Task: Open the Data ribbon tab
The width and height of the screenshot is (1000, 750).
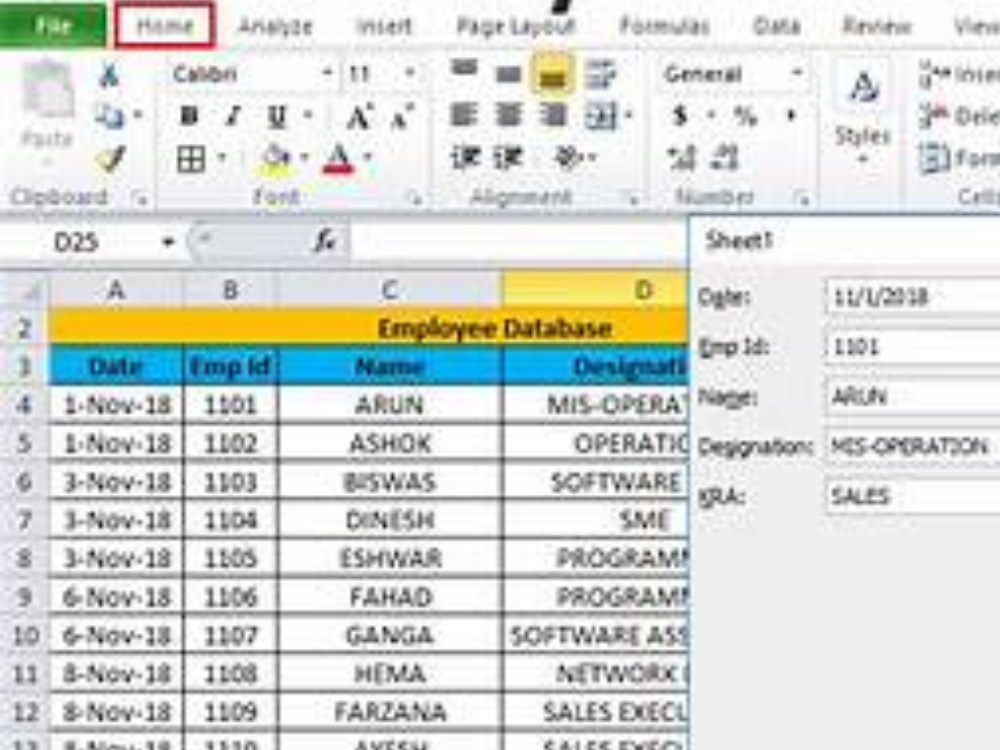Action: point(777,26)
